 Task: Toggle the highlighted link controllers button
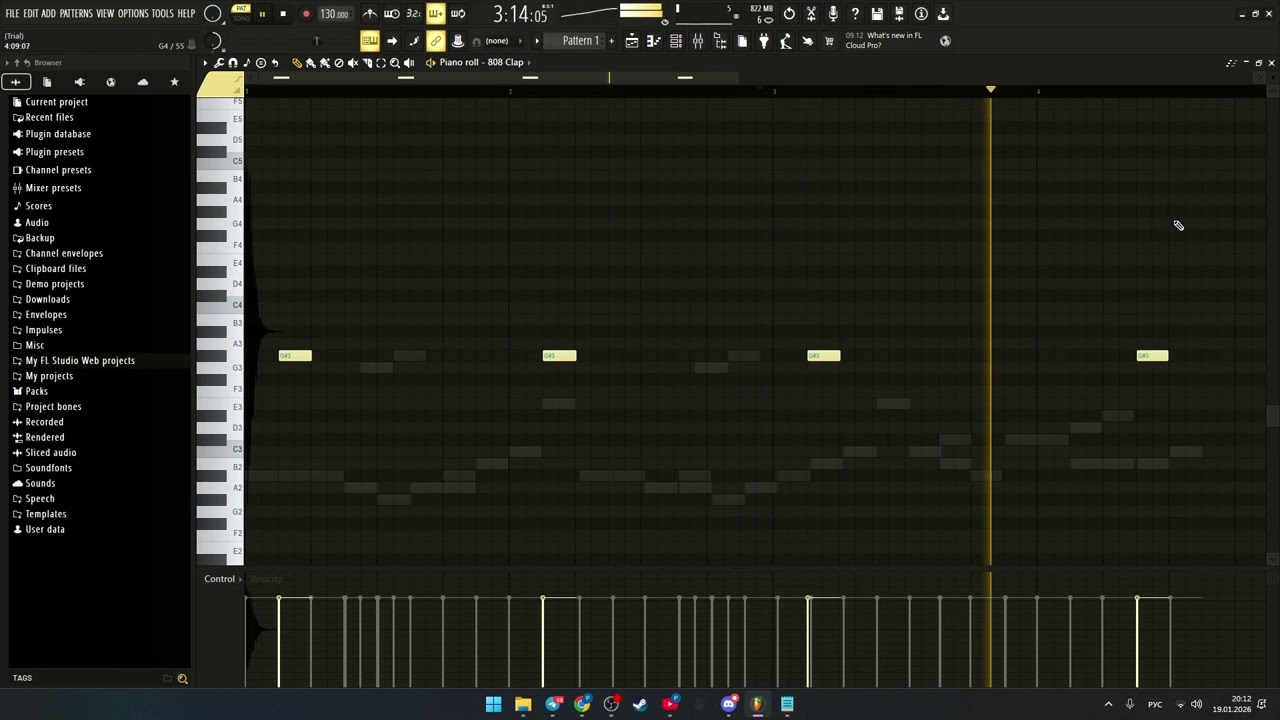pos(436,41)
